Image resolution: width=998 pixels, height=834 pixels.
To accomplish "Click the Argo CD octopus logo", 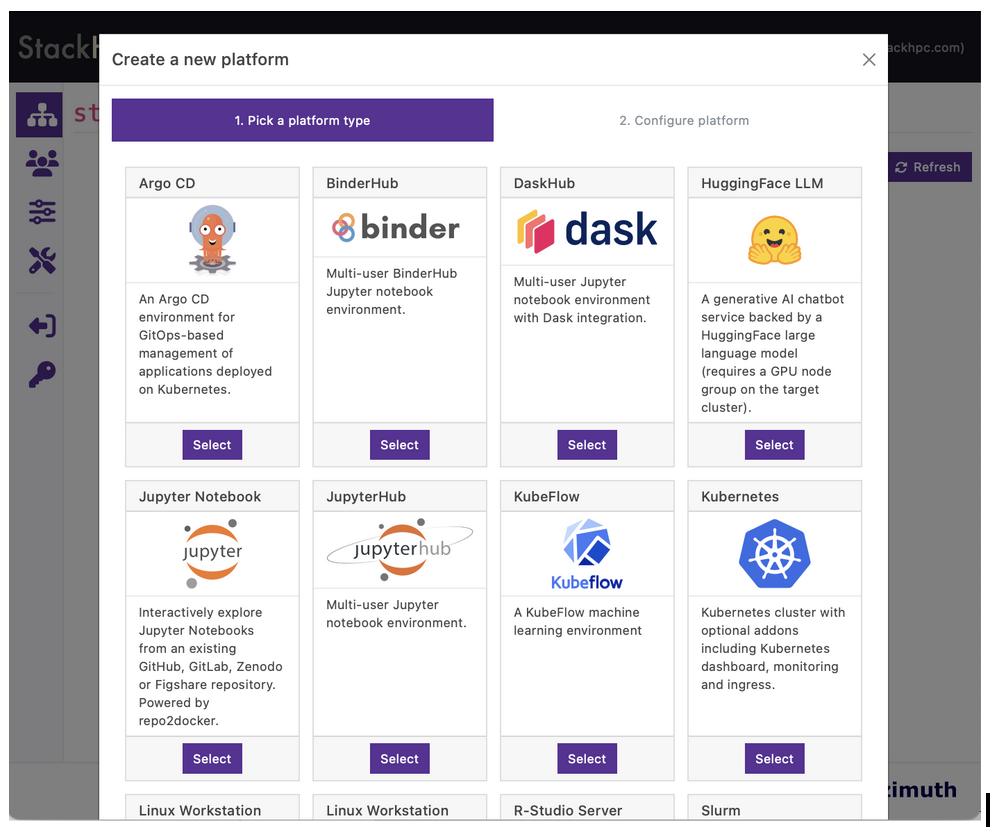I will (212, 240).
